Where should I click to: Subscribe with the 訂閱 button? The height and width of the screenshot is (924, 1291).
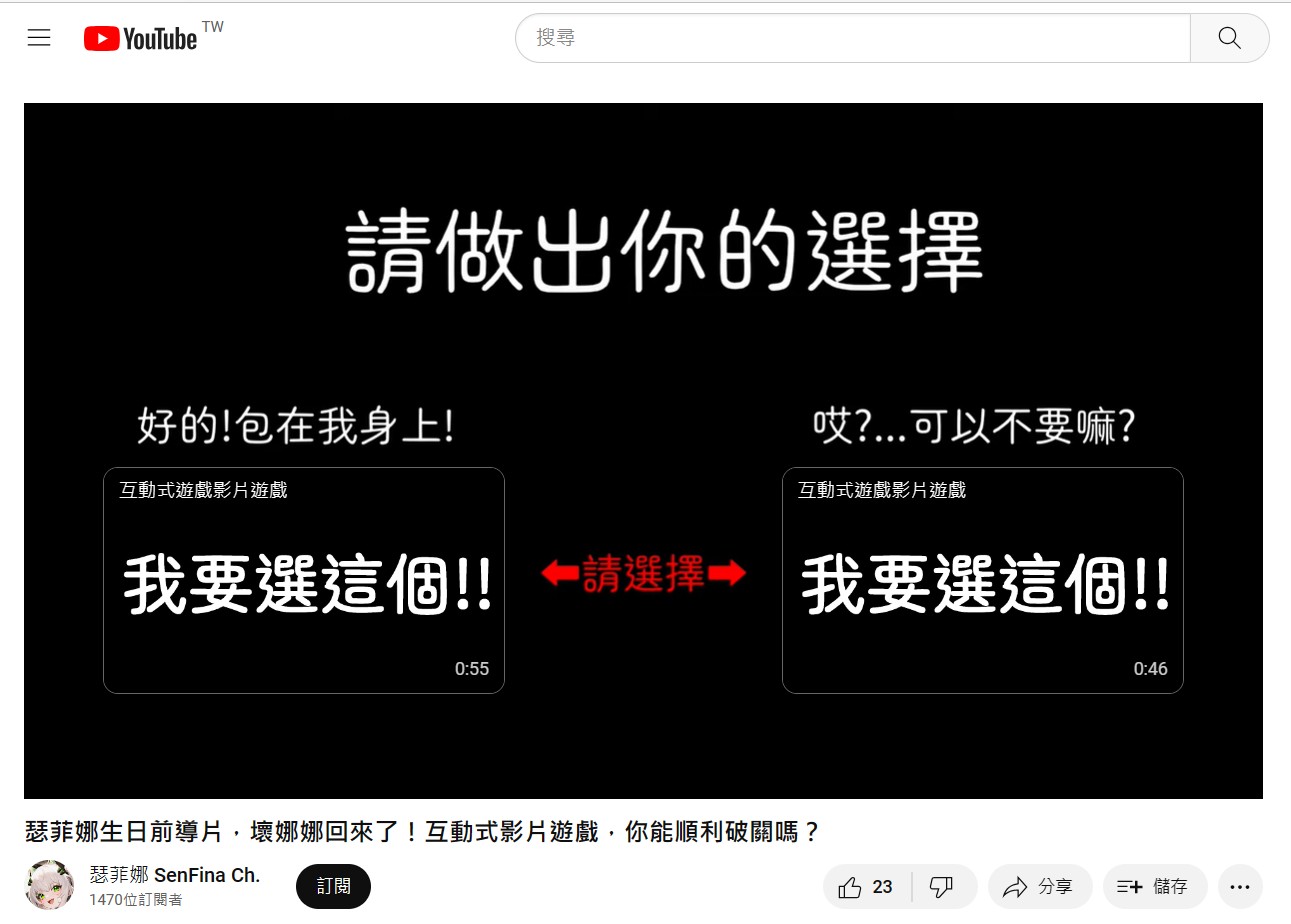click(333, 886)
